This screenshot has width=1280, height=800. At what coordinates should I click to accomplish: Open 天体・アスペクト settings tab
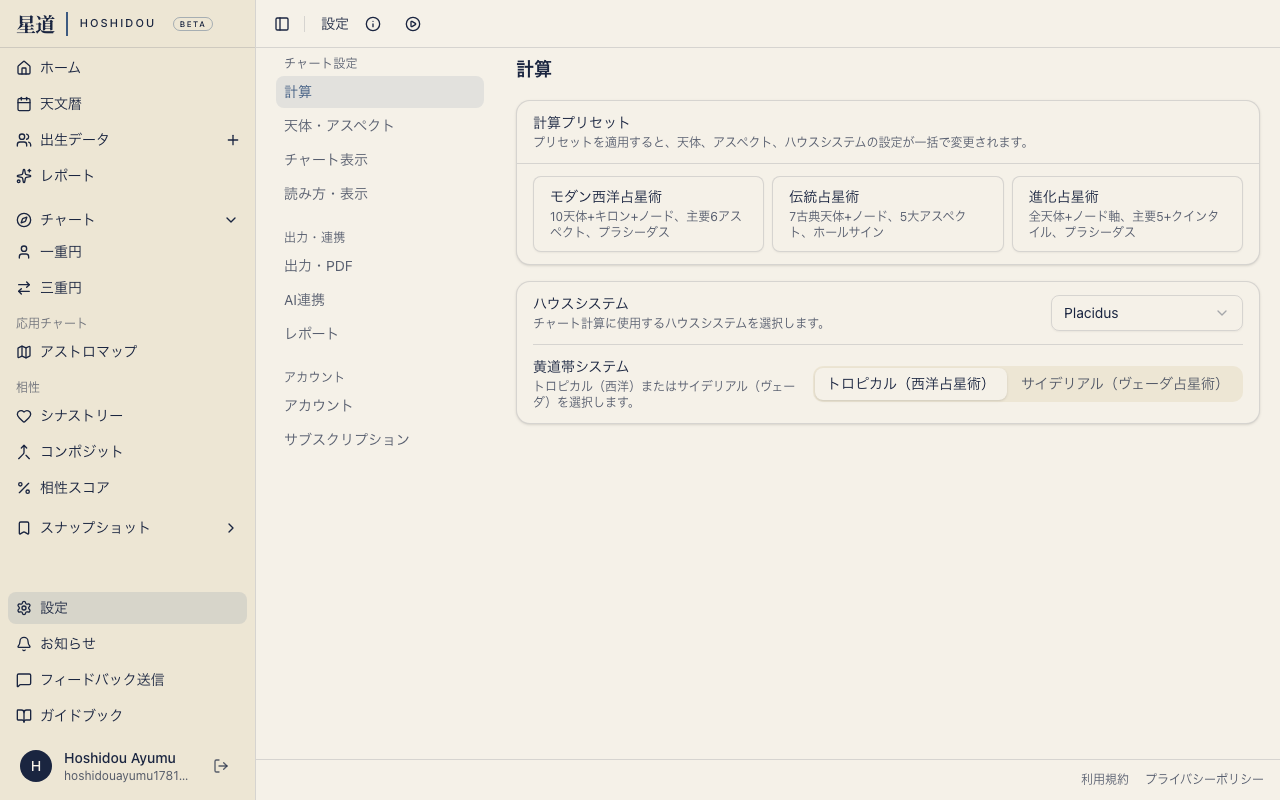pos(380,126)
